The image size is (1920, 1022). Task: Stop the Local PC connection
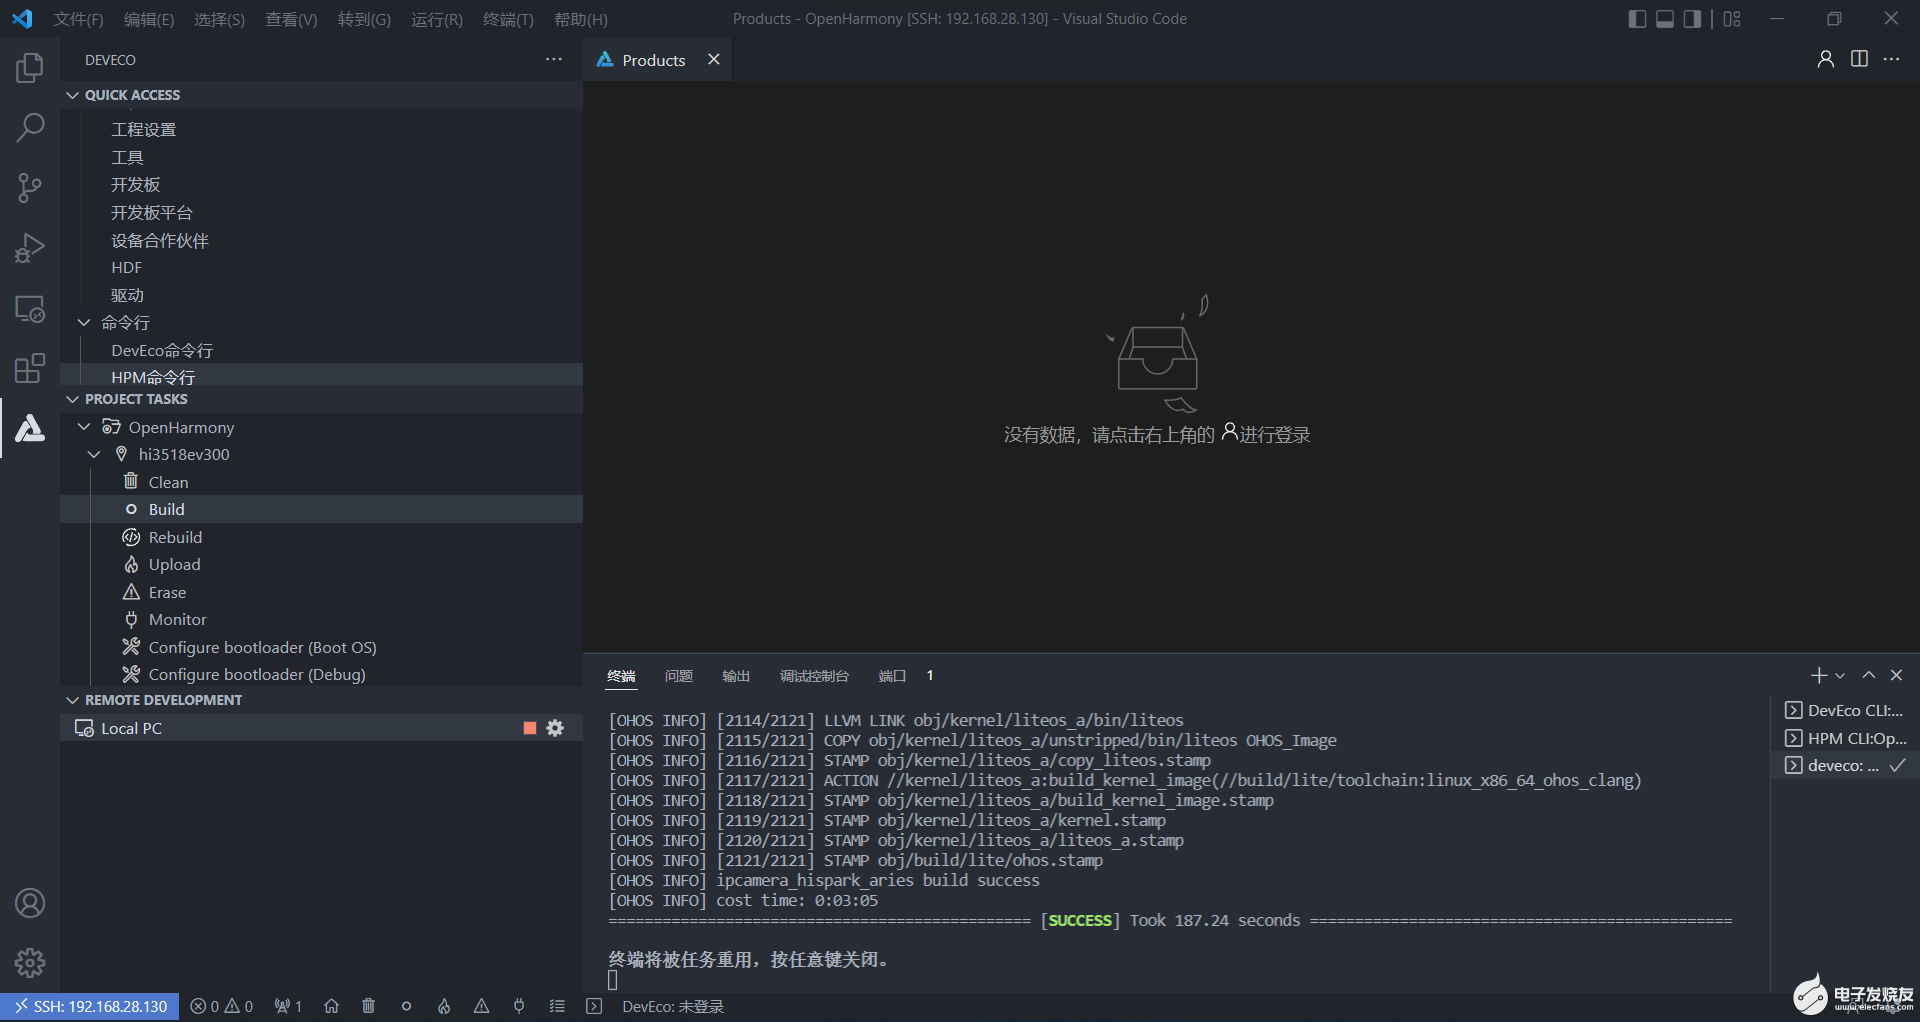pyautogui.click(x=530, y=728)
